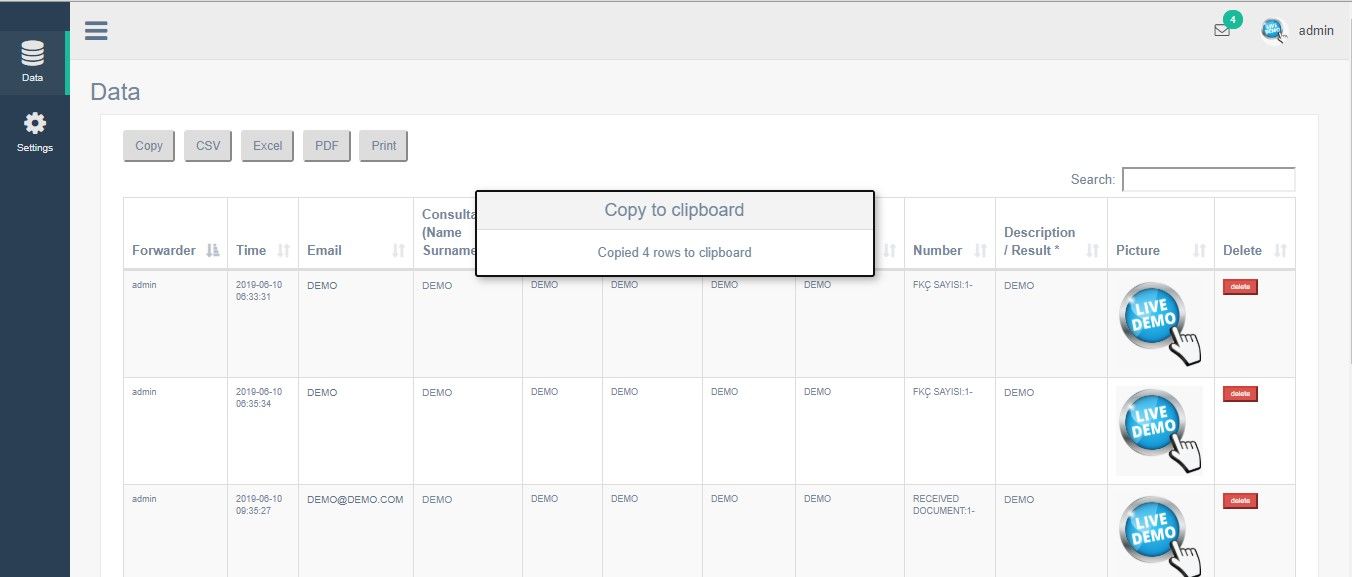
Task: Export the table as PDF
Action: point(327,145)
